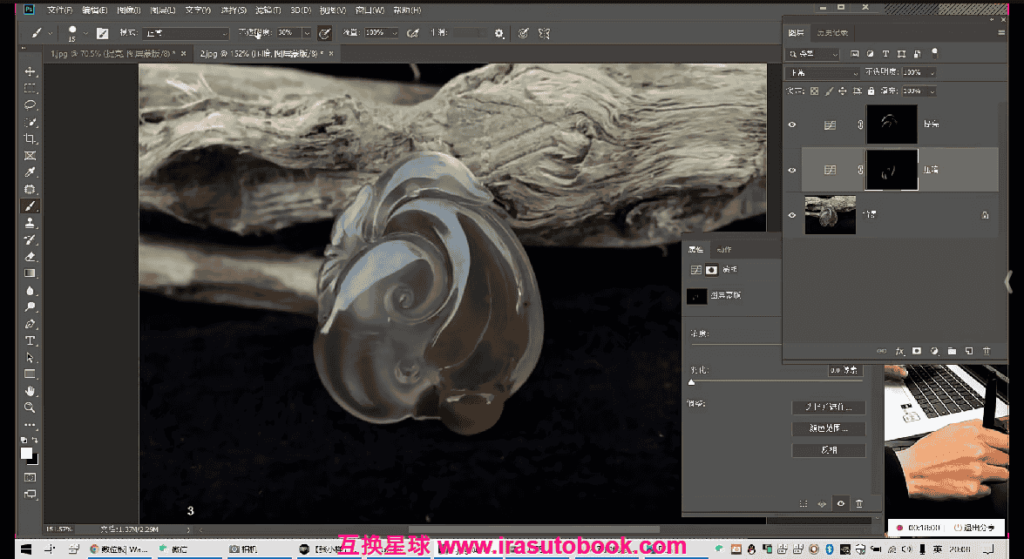Switch to the 1.jpg document tab
1024x559 pixels.
tap(111, 54)
